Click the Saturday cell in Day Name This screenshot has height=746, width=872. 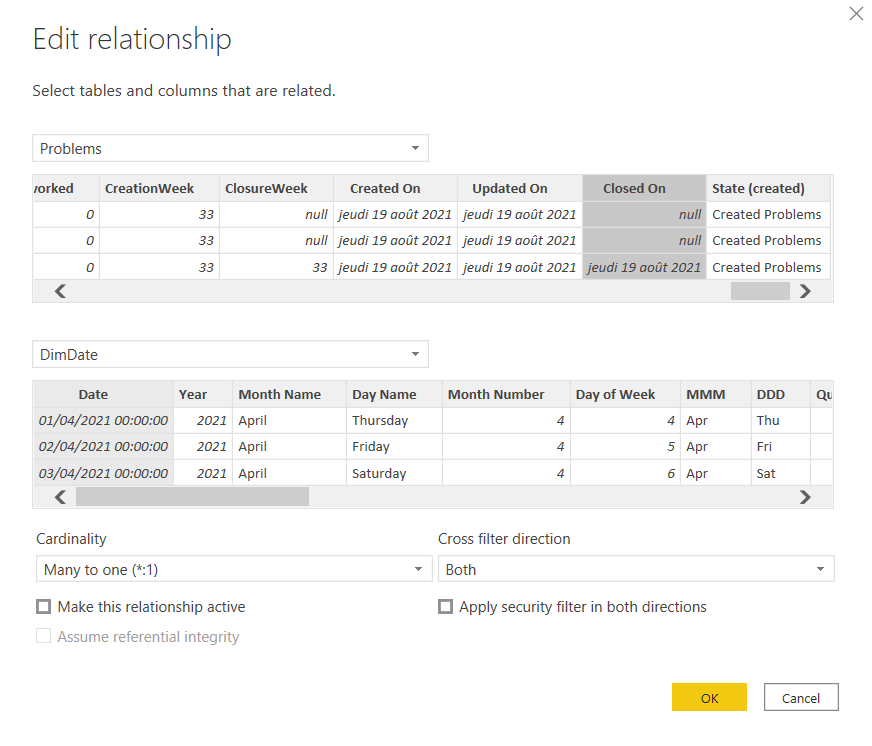coord(394,473)
